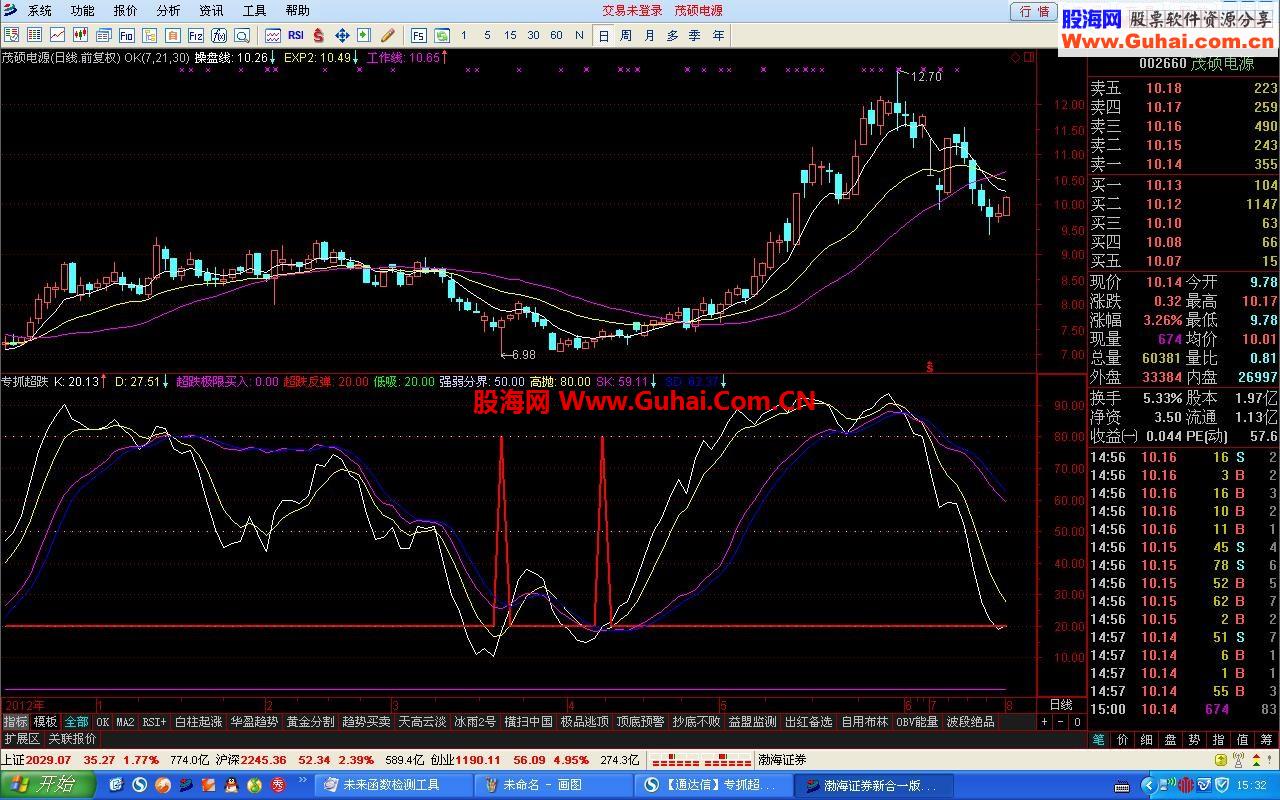Click the 茂硕电源 link in the title bar
Viewport: 1280px width, 800px height.
pos(698,11)
